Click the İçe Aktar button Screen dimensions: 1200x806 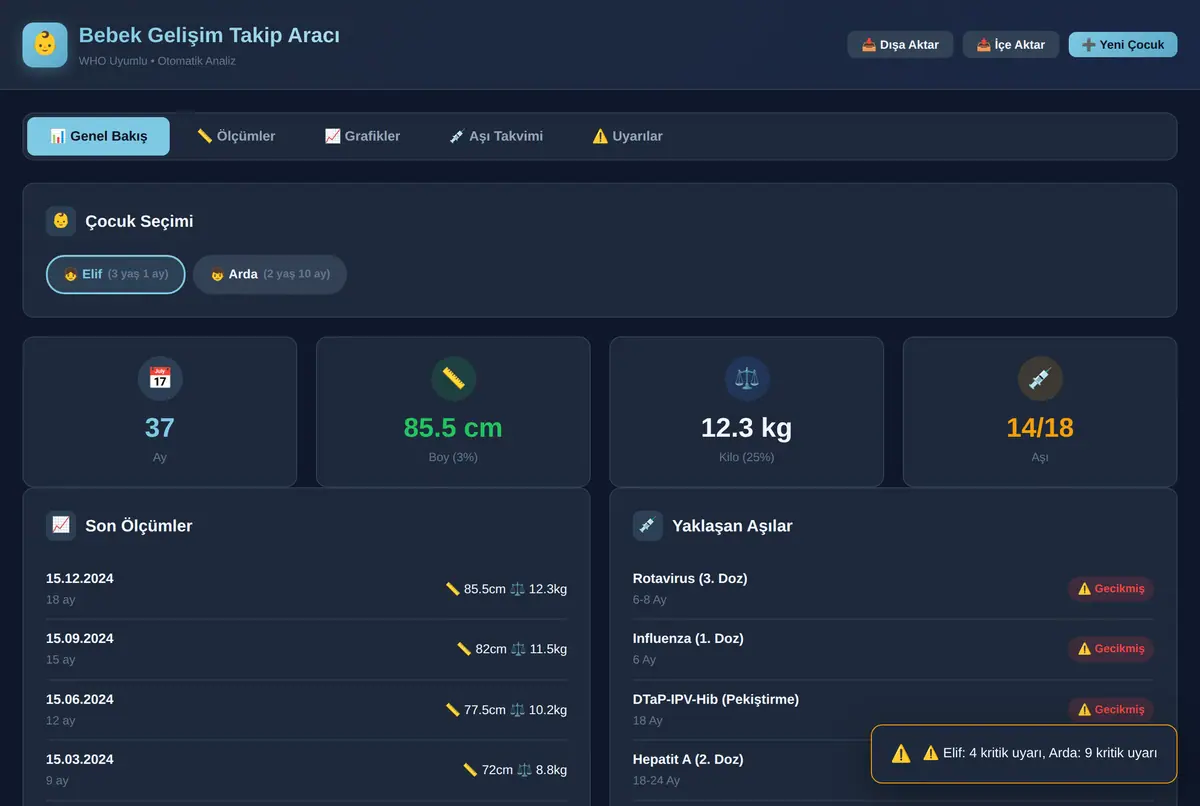coord(1011,45)
